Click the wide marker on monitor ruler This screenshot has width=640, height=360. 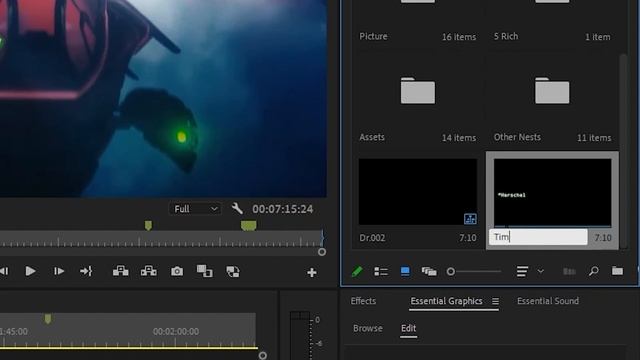coord(249,225)
